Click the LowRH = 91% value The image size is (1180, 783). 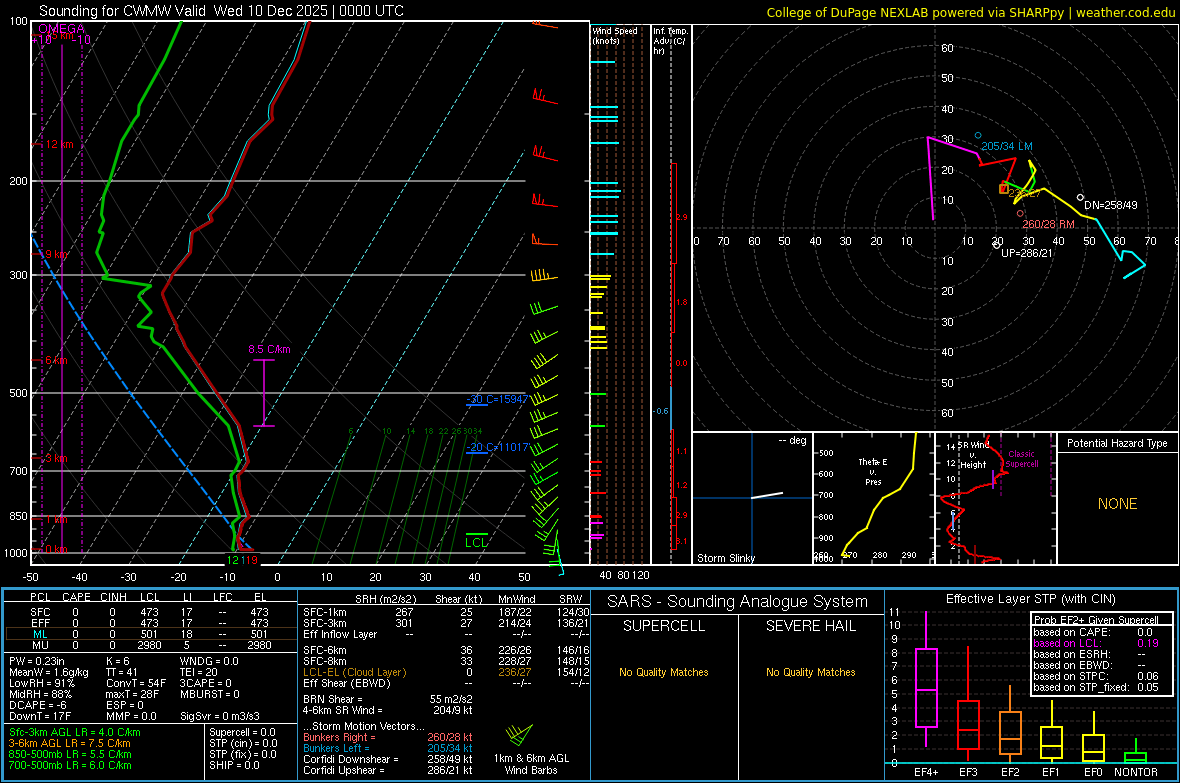click(x=42, y=683)
